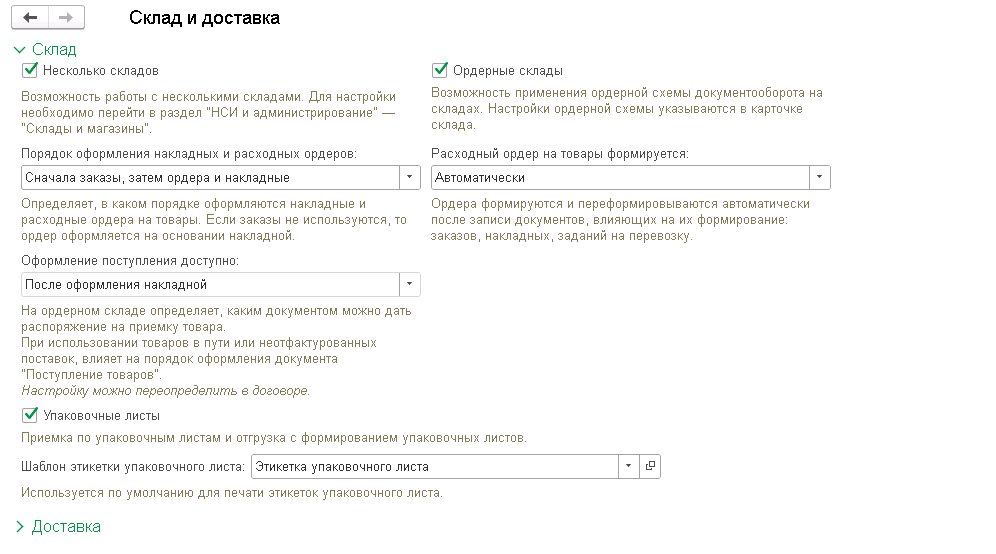The width and height of the screenshot is (996, 554).
Task: Click the Этикетка упаковочного листа input field
Action: 434,466
